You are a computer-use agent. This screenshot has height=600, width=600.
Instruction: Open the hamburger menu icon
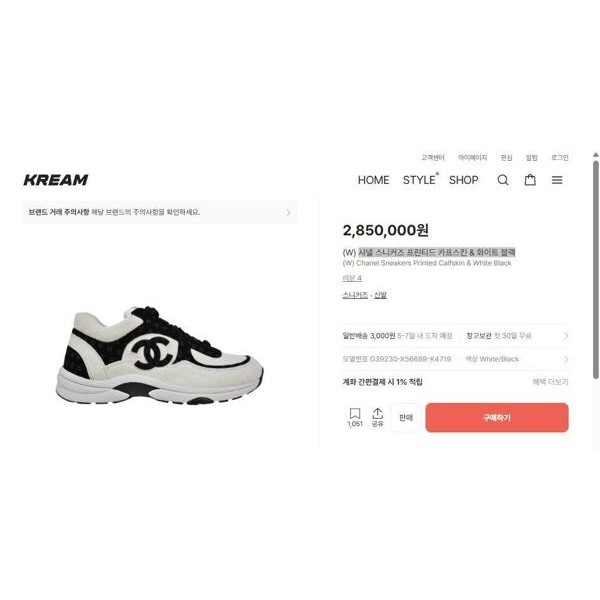point(557,180)
